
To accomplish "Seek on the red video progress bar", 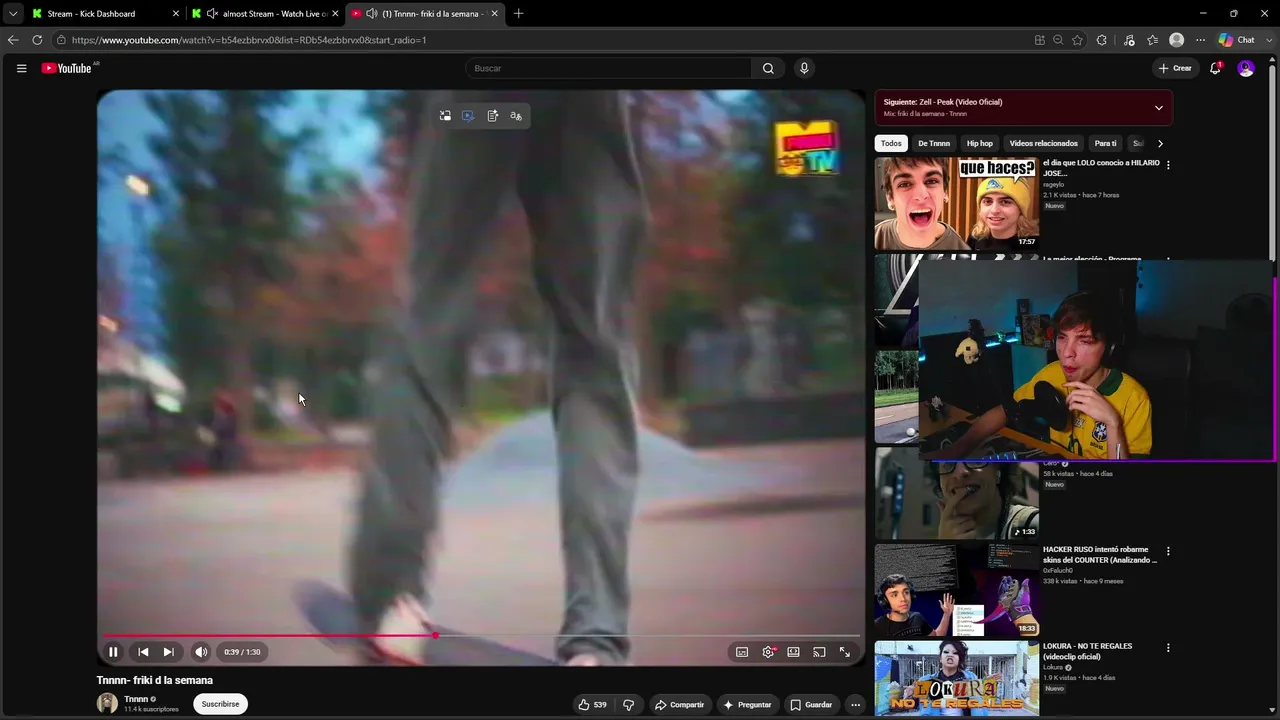I will [481, 635].
